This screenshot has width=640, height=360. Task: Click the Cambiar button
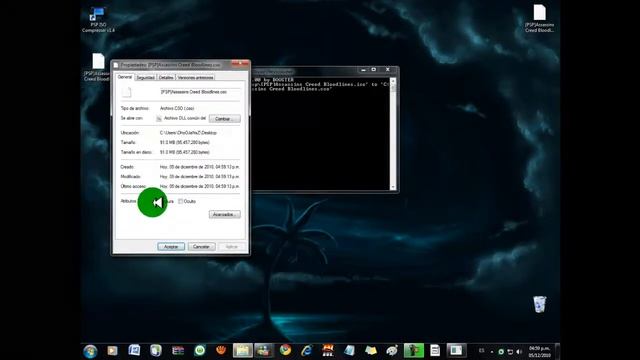pyautogui.click(x=224, y=119)
